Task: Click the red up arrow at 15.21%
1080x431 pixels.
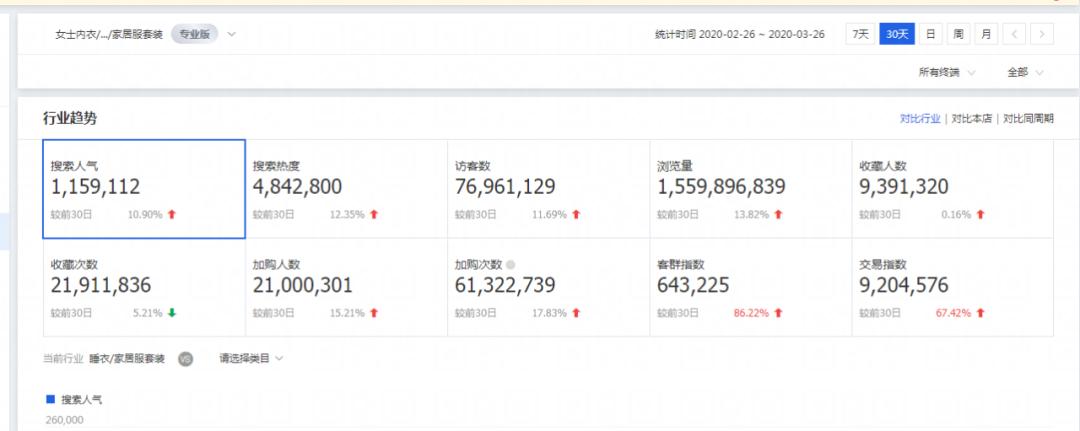Action: point(374,313)
